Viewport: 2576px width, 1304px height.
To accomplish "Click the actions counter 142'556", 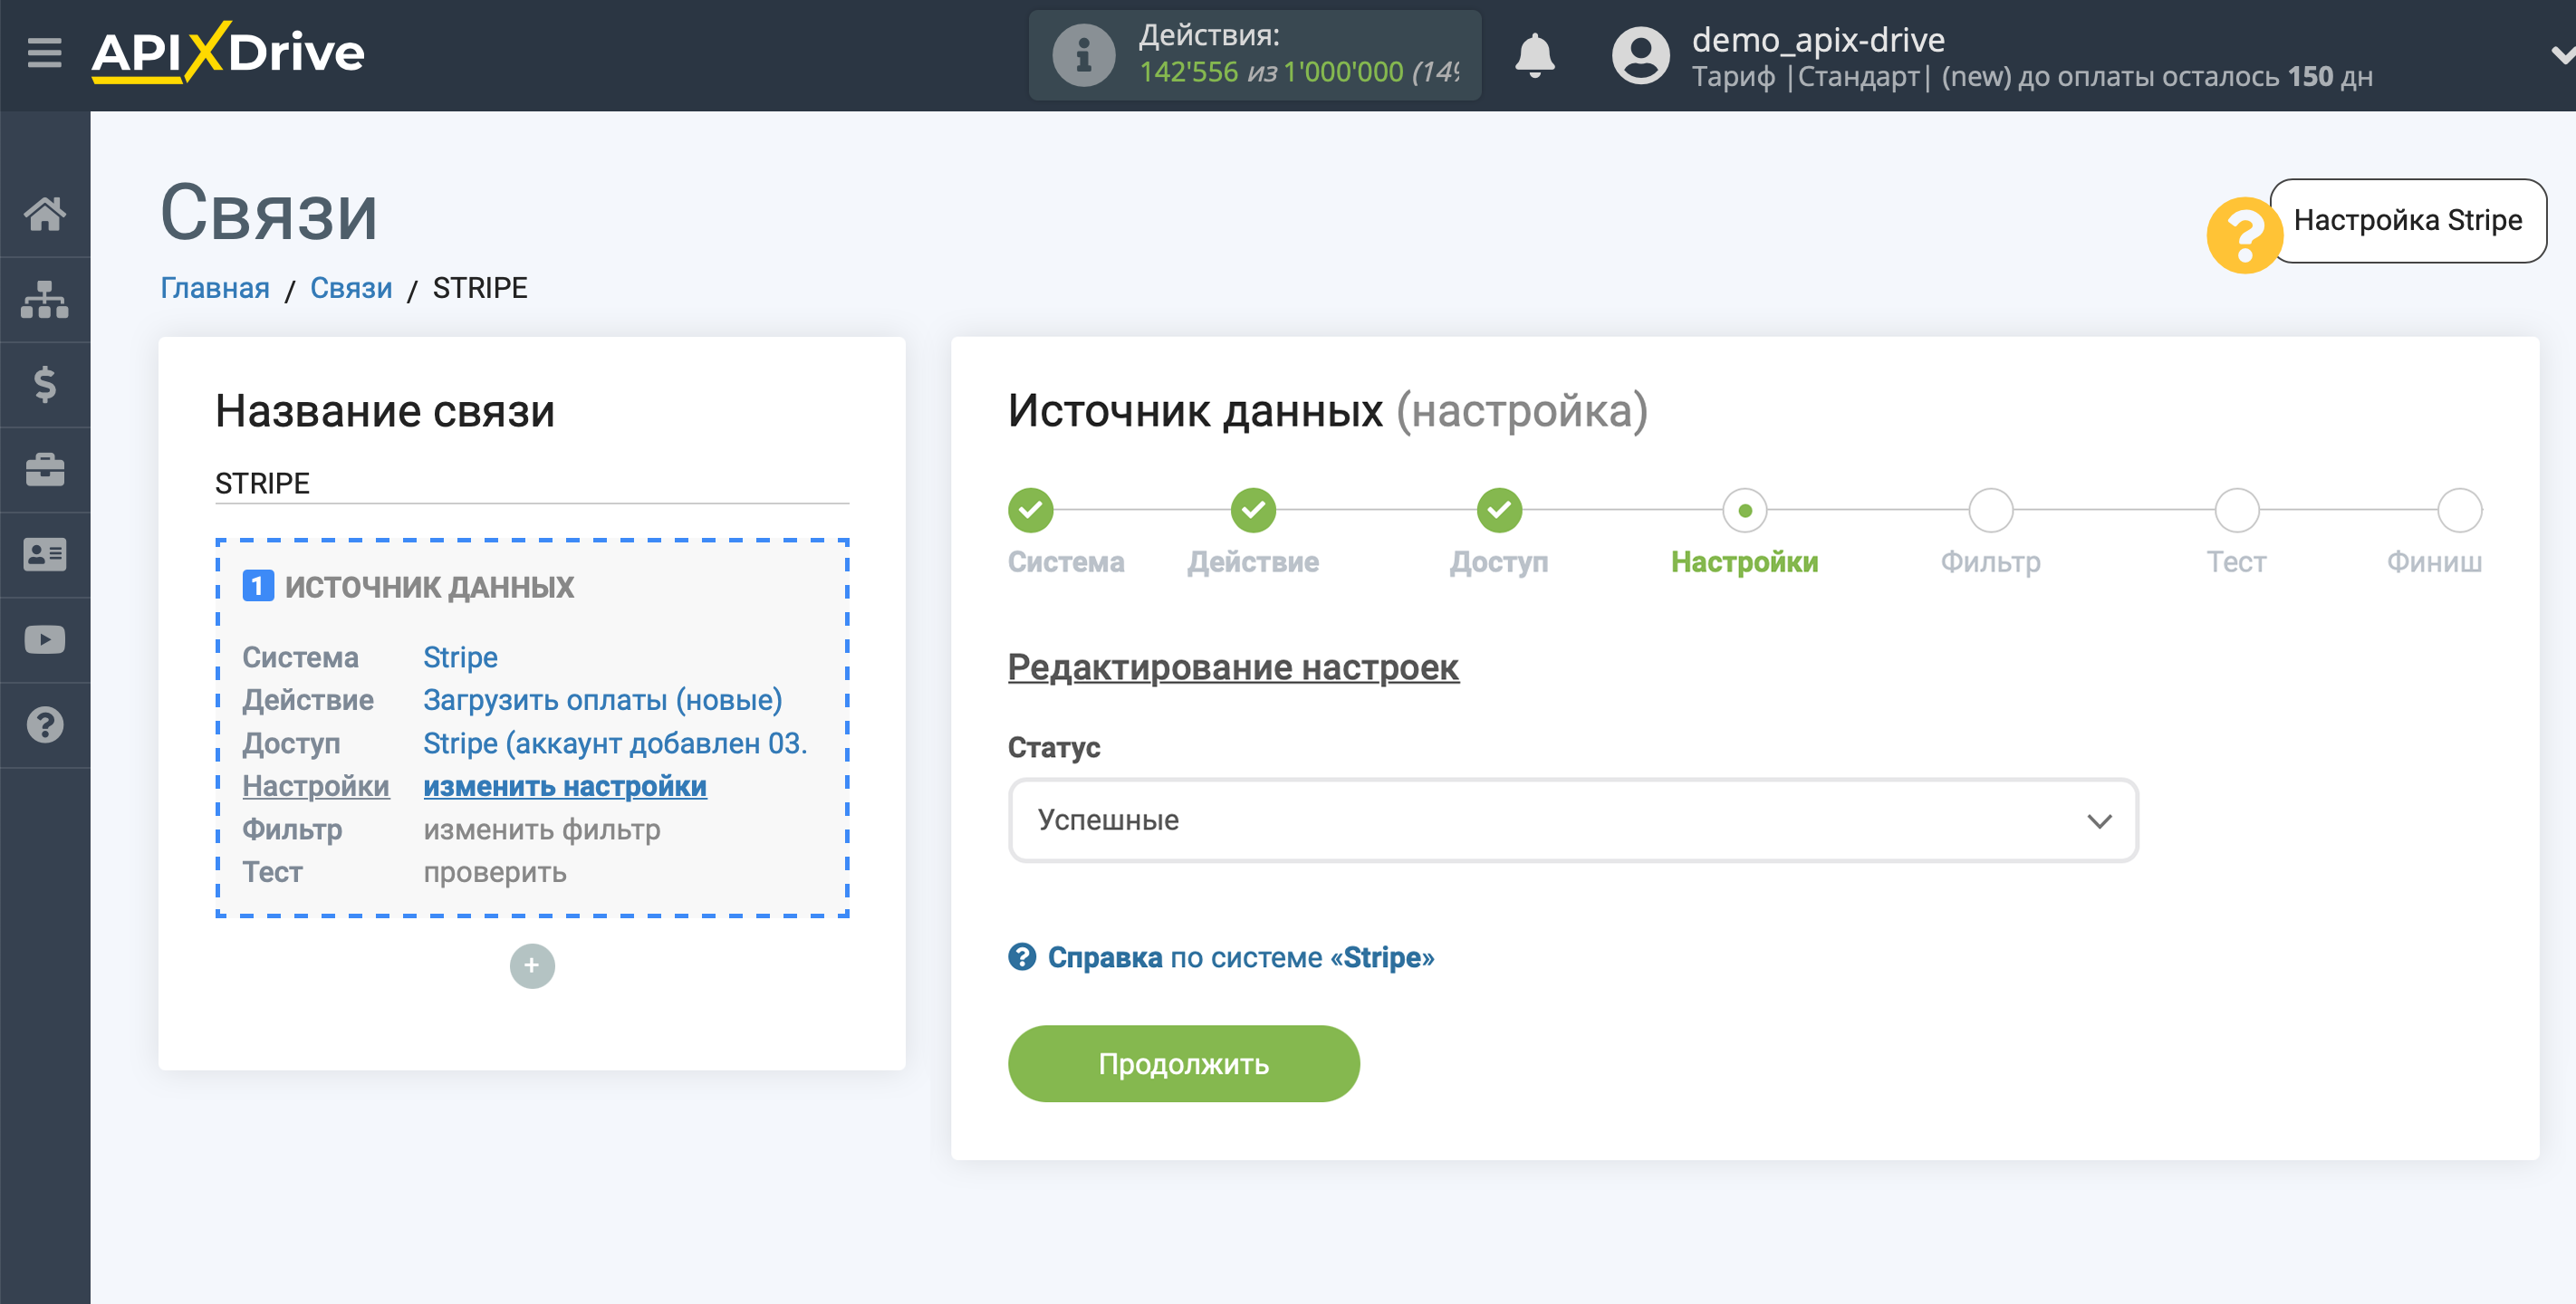I will [1188, 72].
